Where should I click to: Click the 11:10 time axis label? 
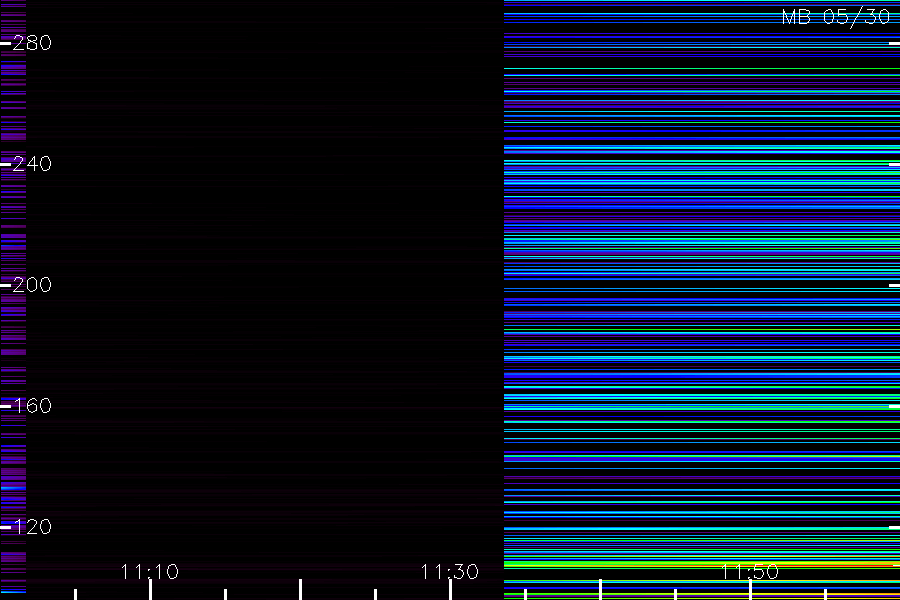[150, 572]
